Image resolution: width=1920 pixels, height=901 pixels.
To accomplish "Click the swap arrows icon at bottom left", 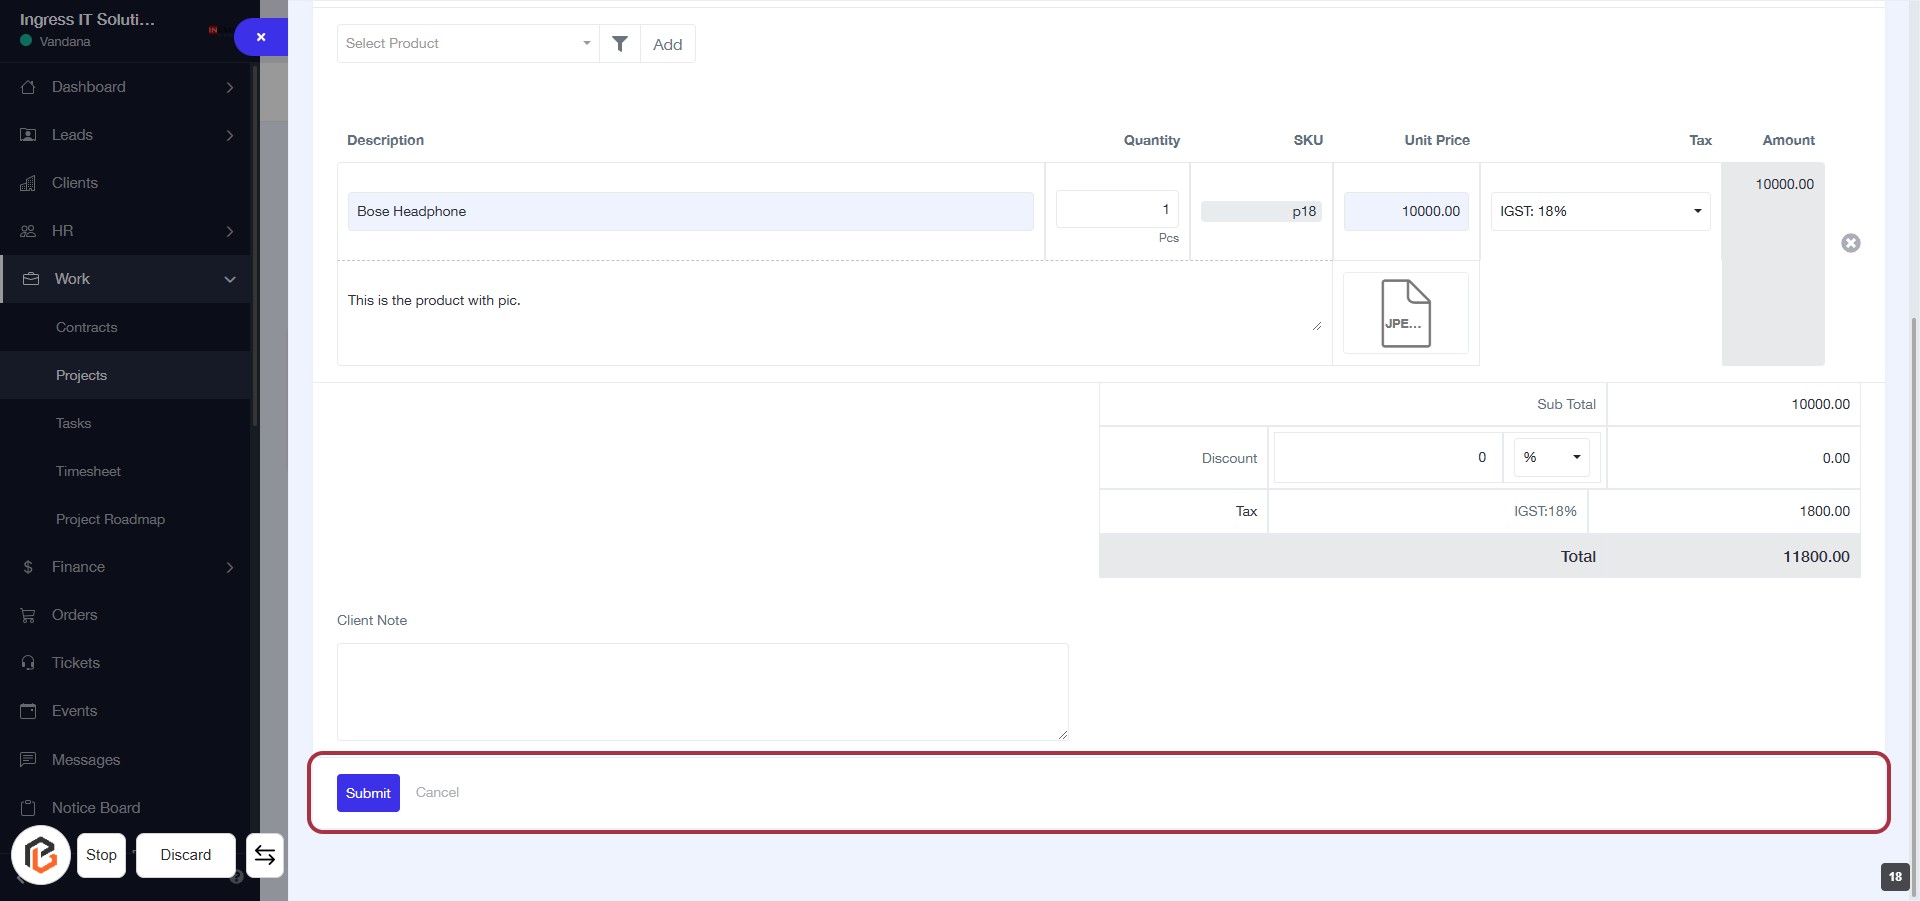I will pyautogui.click(x=265, y=855).
